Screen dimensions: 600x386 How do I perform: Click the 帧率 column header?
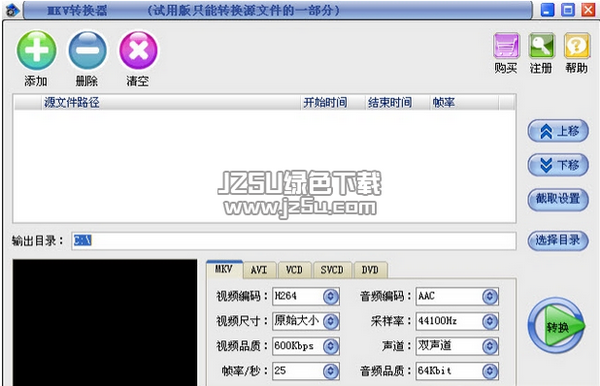[464, 103]
